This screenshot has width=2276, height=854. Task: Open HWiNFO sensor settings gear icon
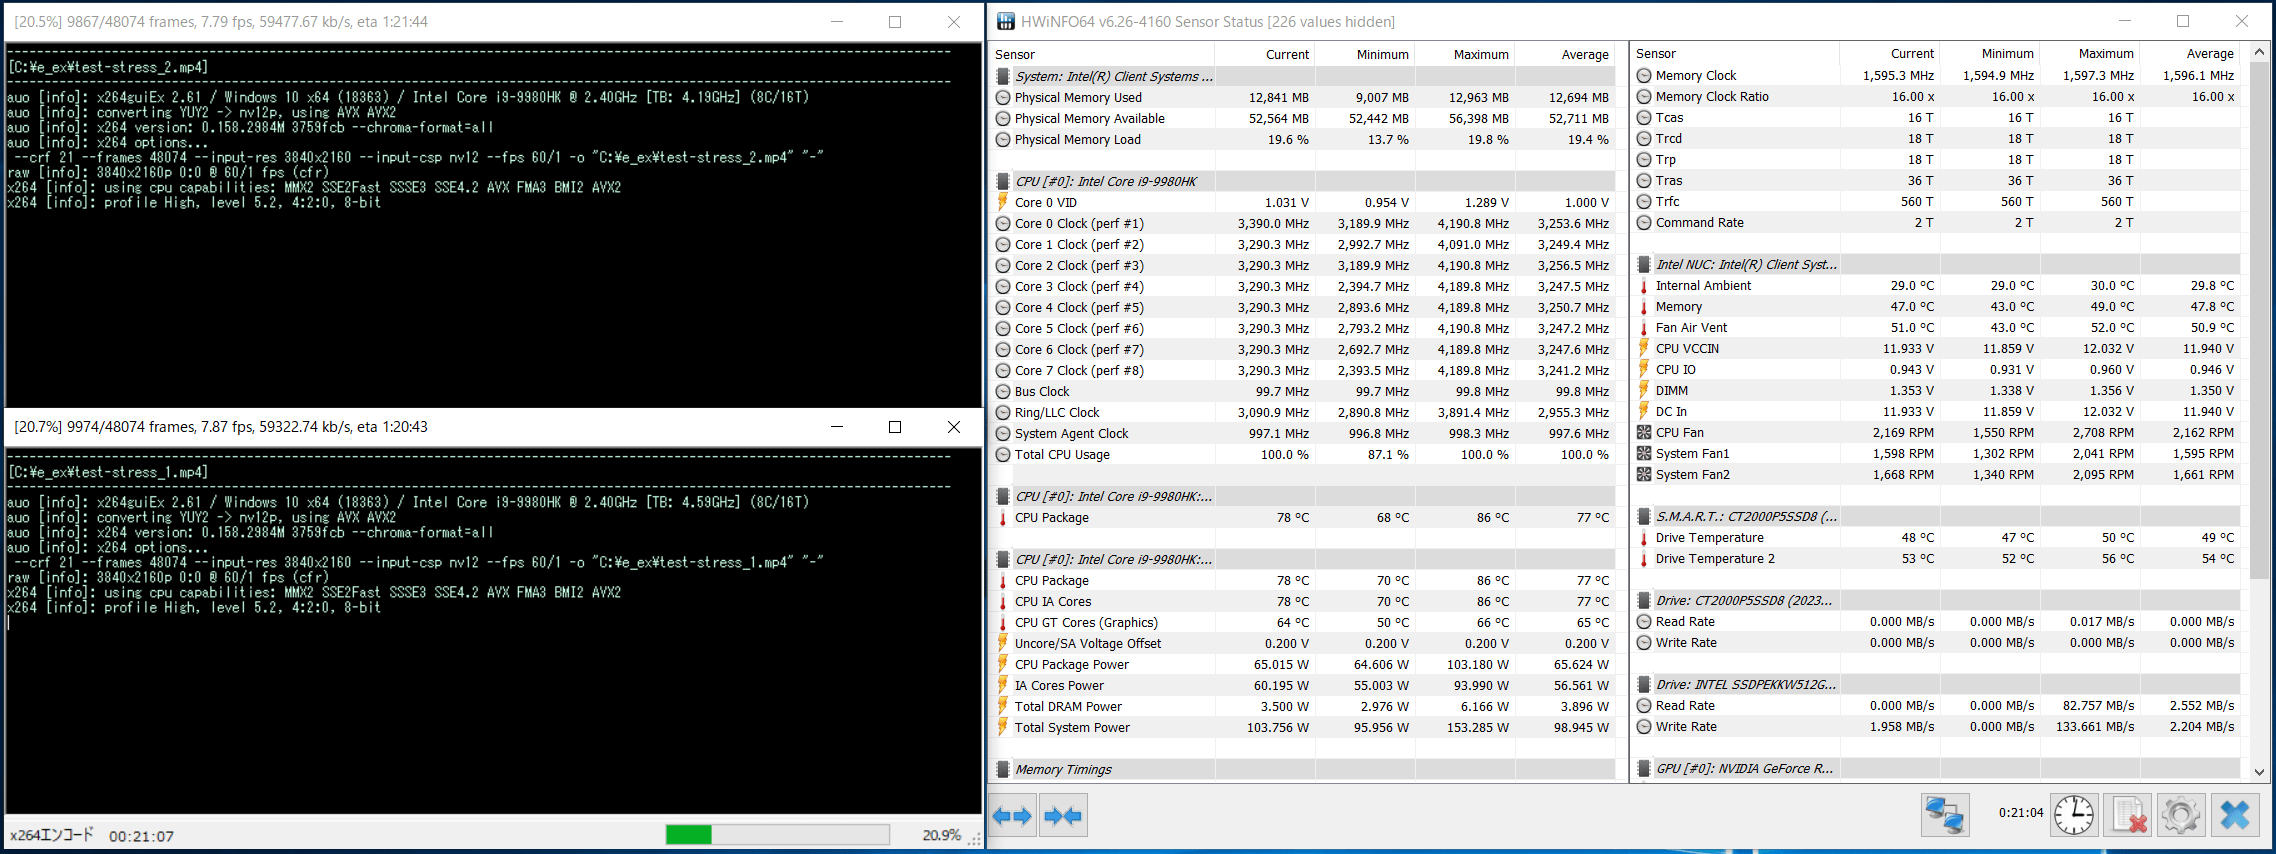2181,815
